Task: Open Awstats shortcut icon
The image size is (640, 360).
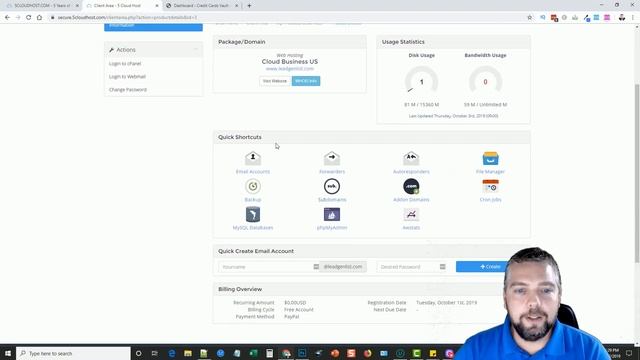Action: pyautogui.click(x=411, y=214)
